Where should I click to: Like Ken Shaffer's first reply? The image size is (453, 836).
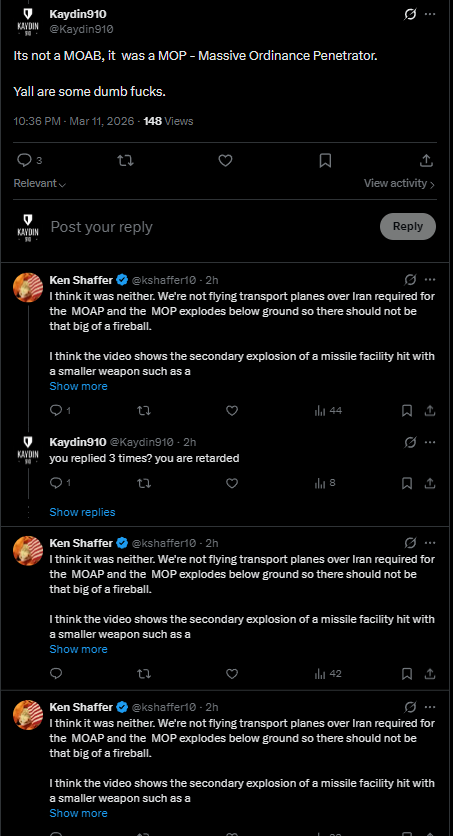tap(232, 411)
